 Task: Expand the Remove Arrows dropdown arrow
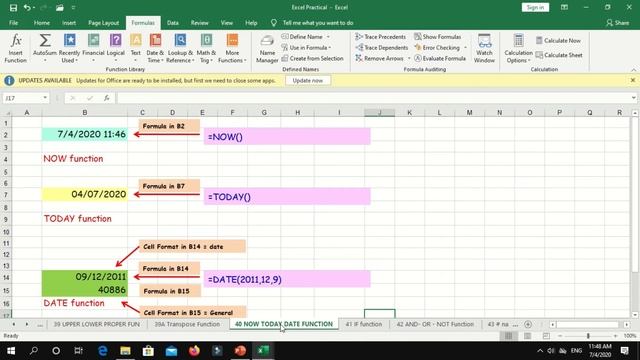(x=409, y=58)
